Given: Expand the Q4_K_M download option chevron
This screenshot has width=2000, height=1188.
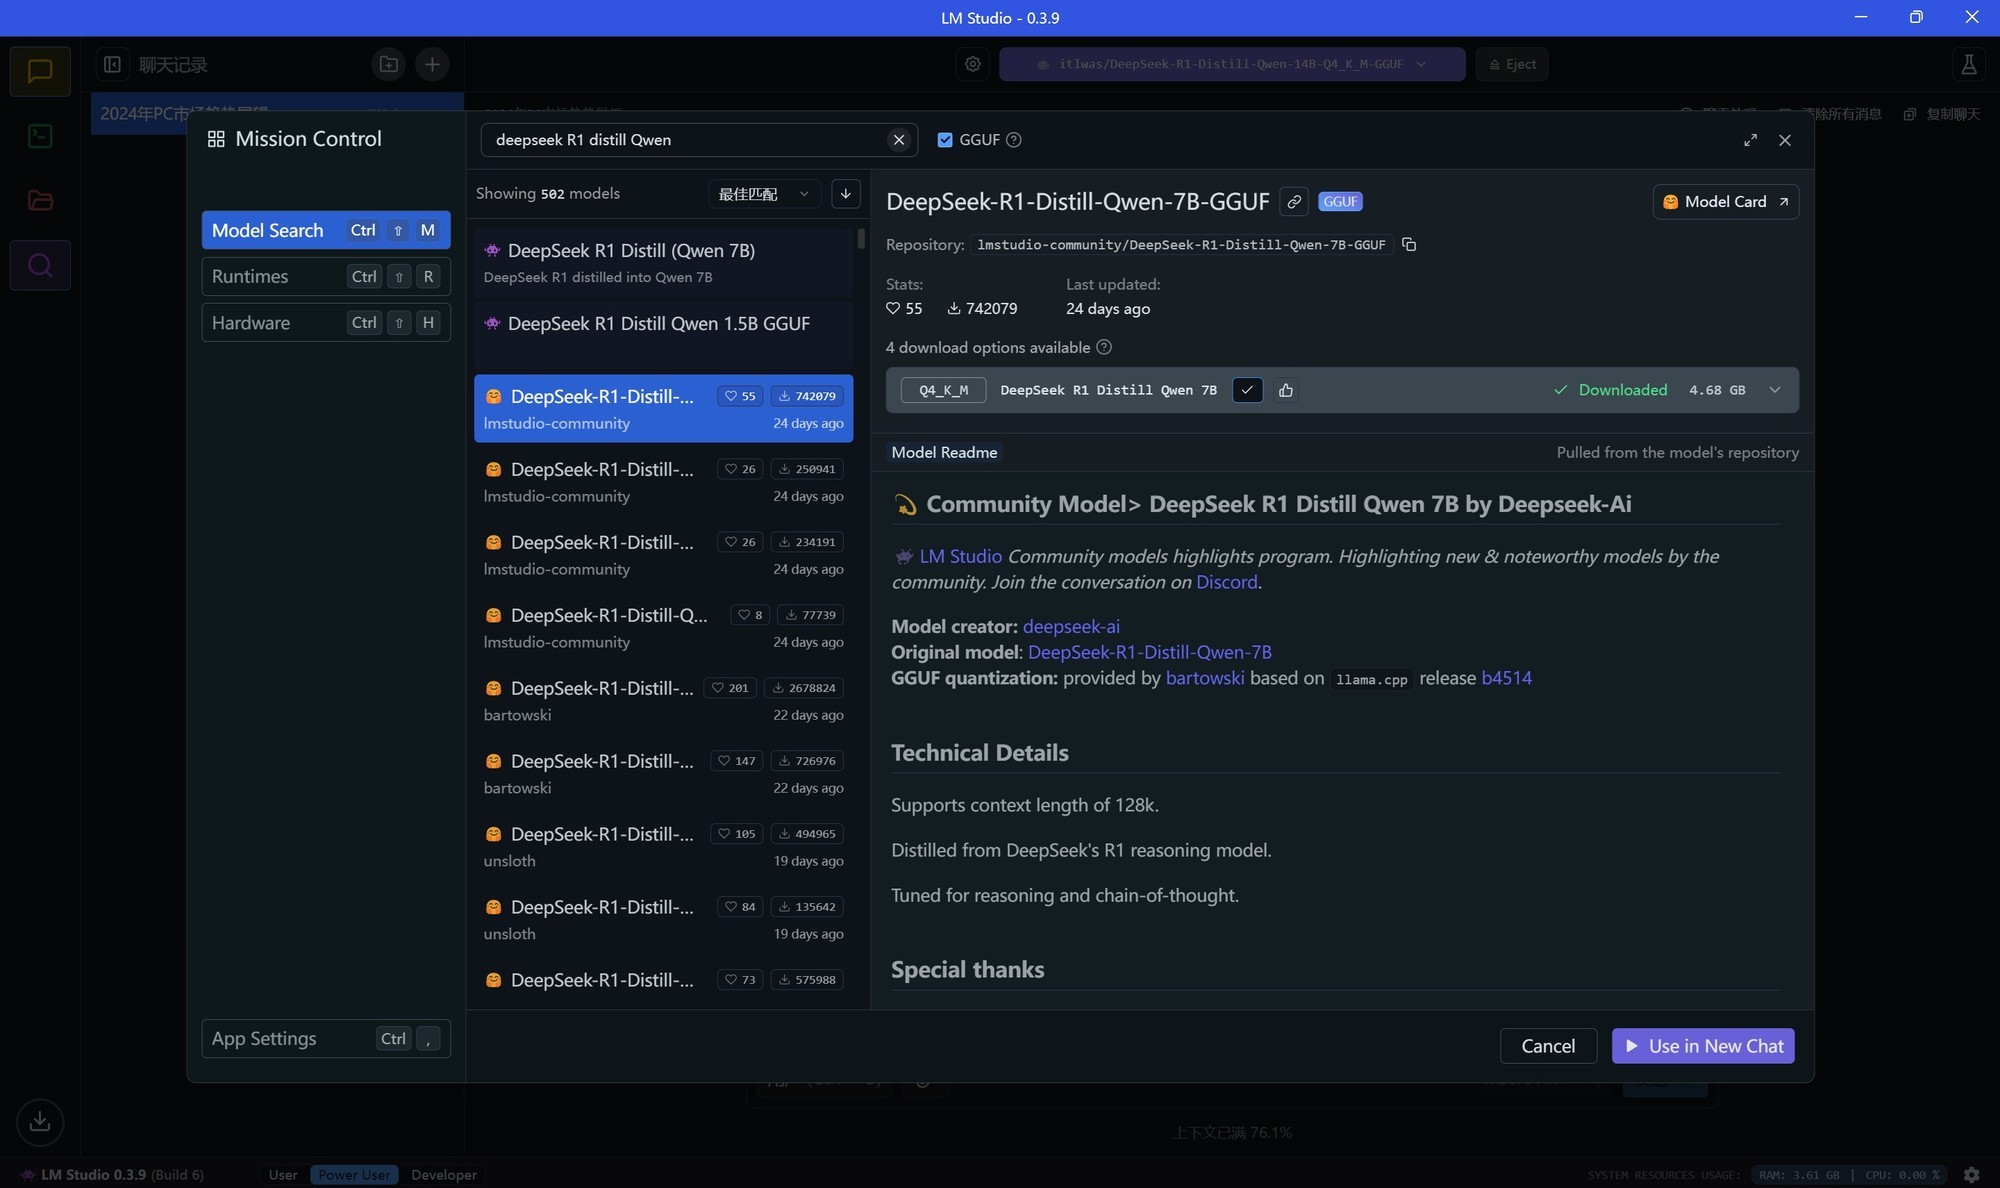Looking at the screenshot, I should 1775,390.
